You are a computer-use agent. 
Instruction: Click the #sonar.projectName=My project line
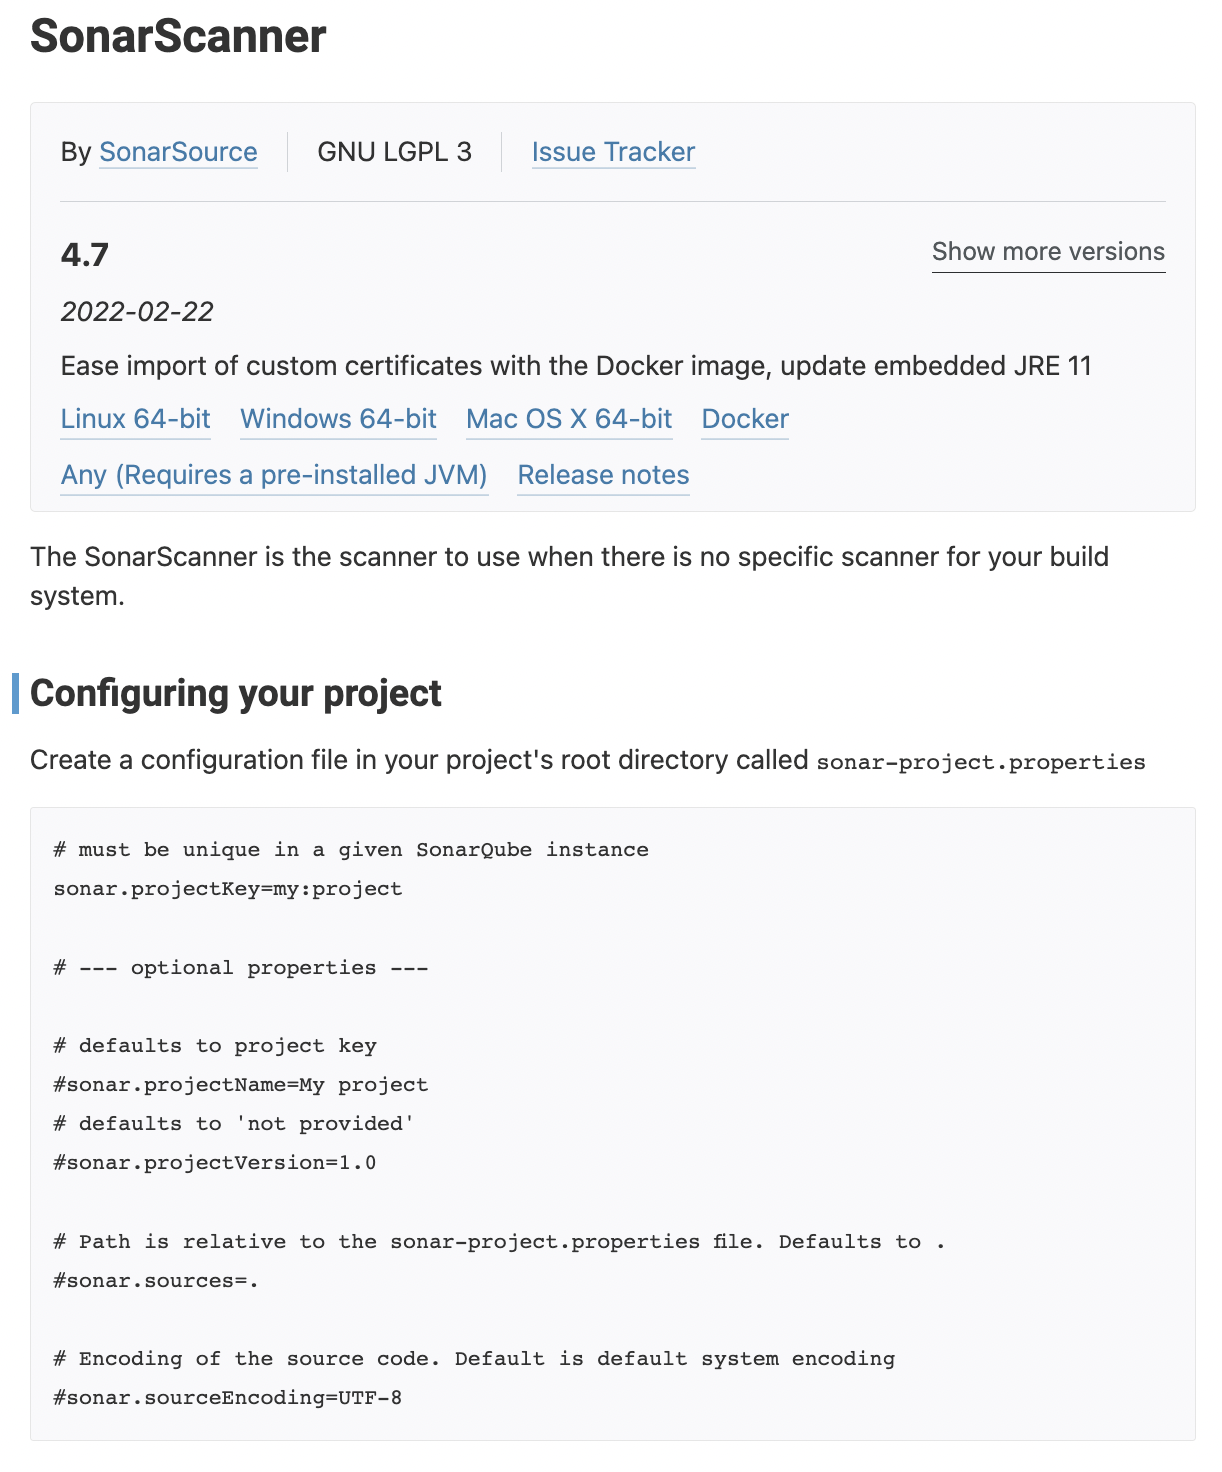click(241, 1085)
